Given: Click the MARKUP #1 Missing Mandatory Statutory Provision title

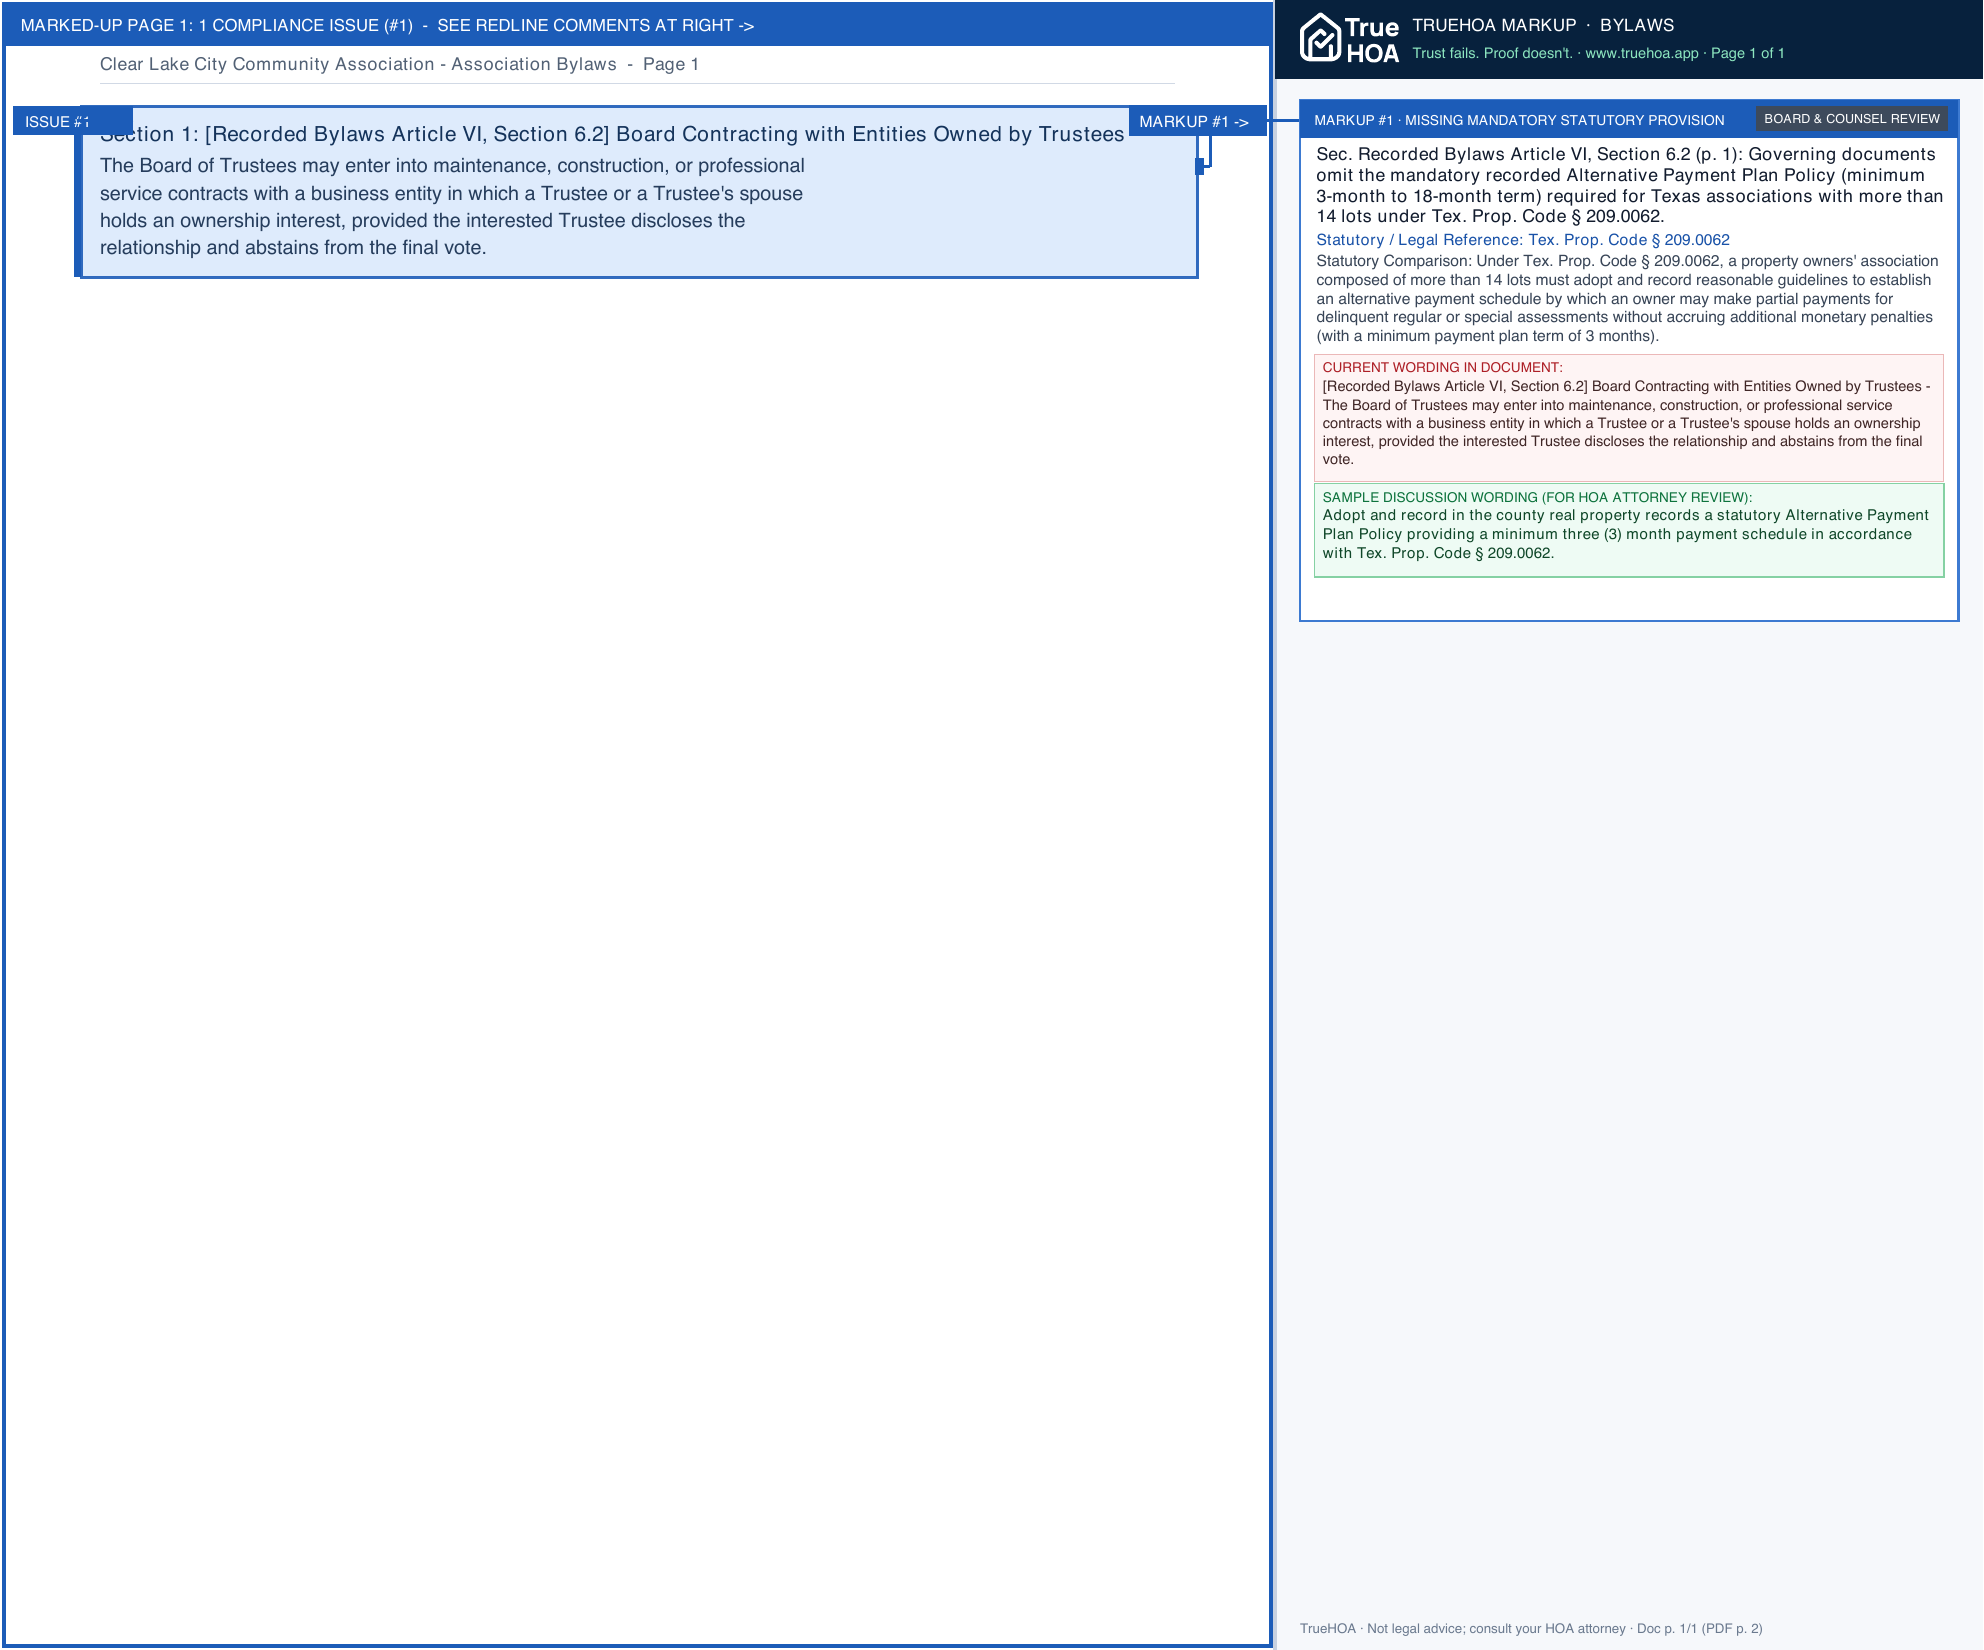Looking at the screenshot, I should point(1519,120).
